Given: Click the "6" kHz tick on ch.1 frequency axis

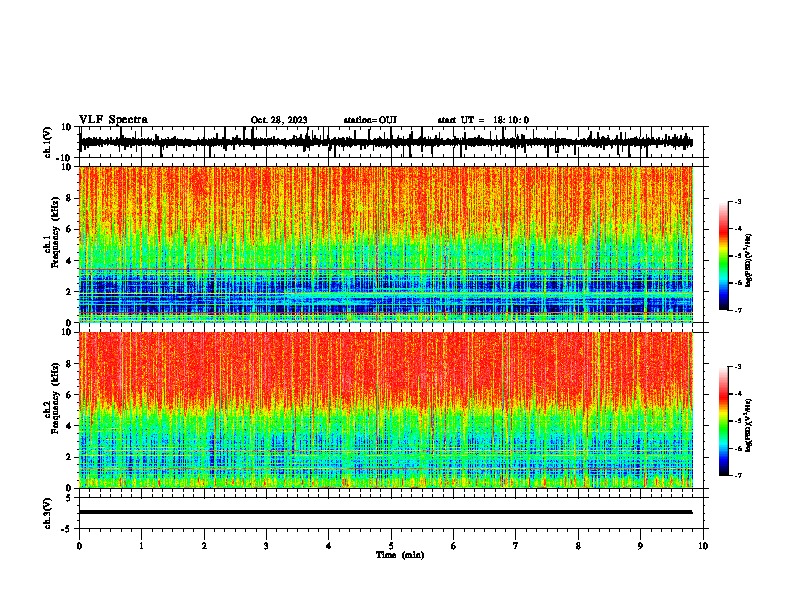Looking at the screenshot, I should click(69, 229).
